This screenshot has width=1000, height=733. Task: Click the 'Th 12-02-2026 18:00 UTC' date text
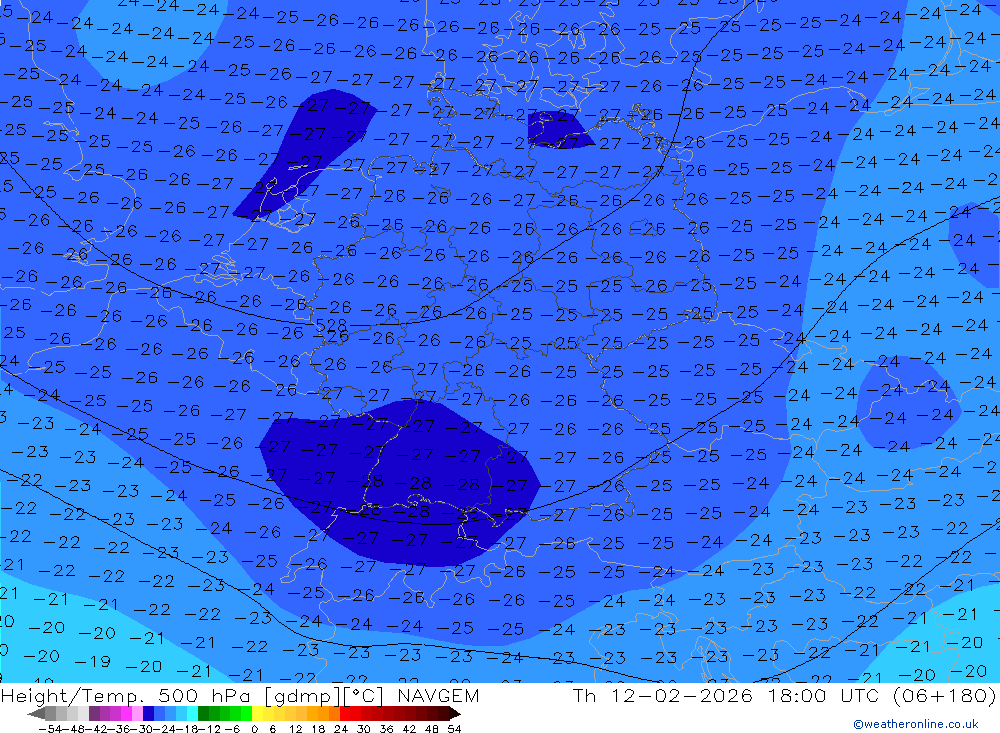[x=725, y=695]
